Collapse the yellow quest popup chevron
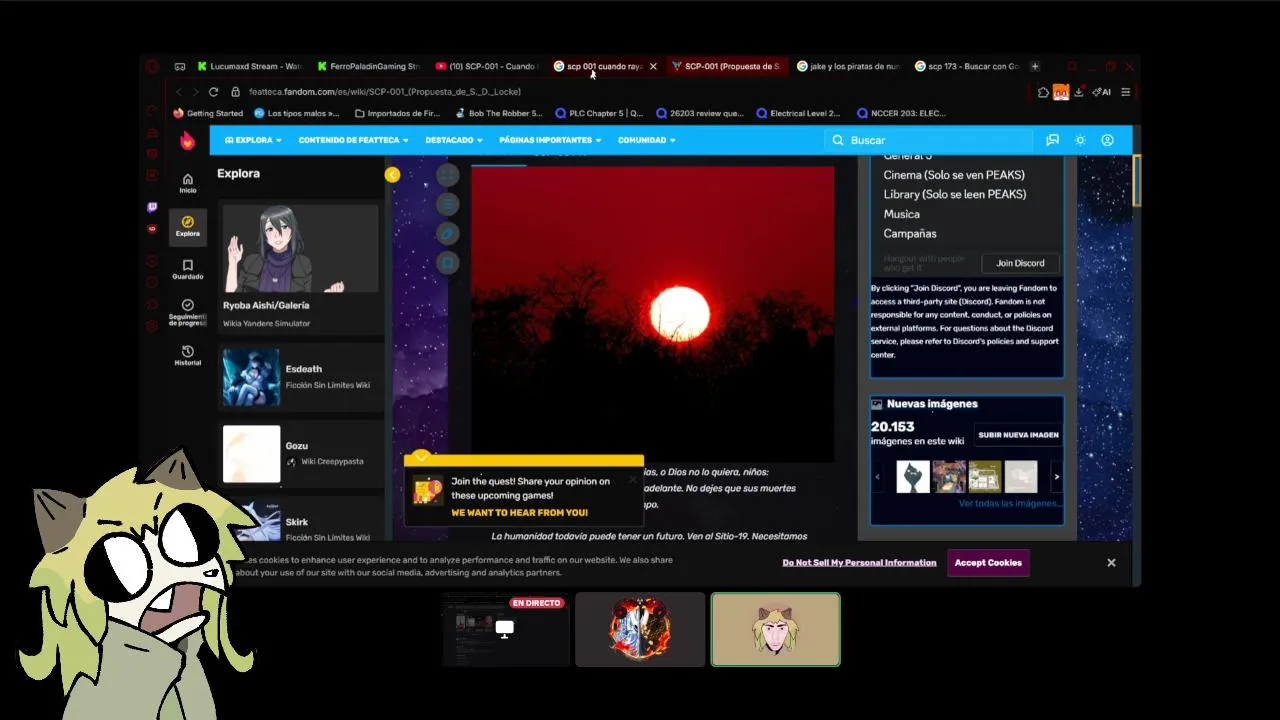Image resolution: width=1280 pixels, height=720 pixels. coord(421,458)
